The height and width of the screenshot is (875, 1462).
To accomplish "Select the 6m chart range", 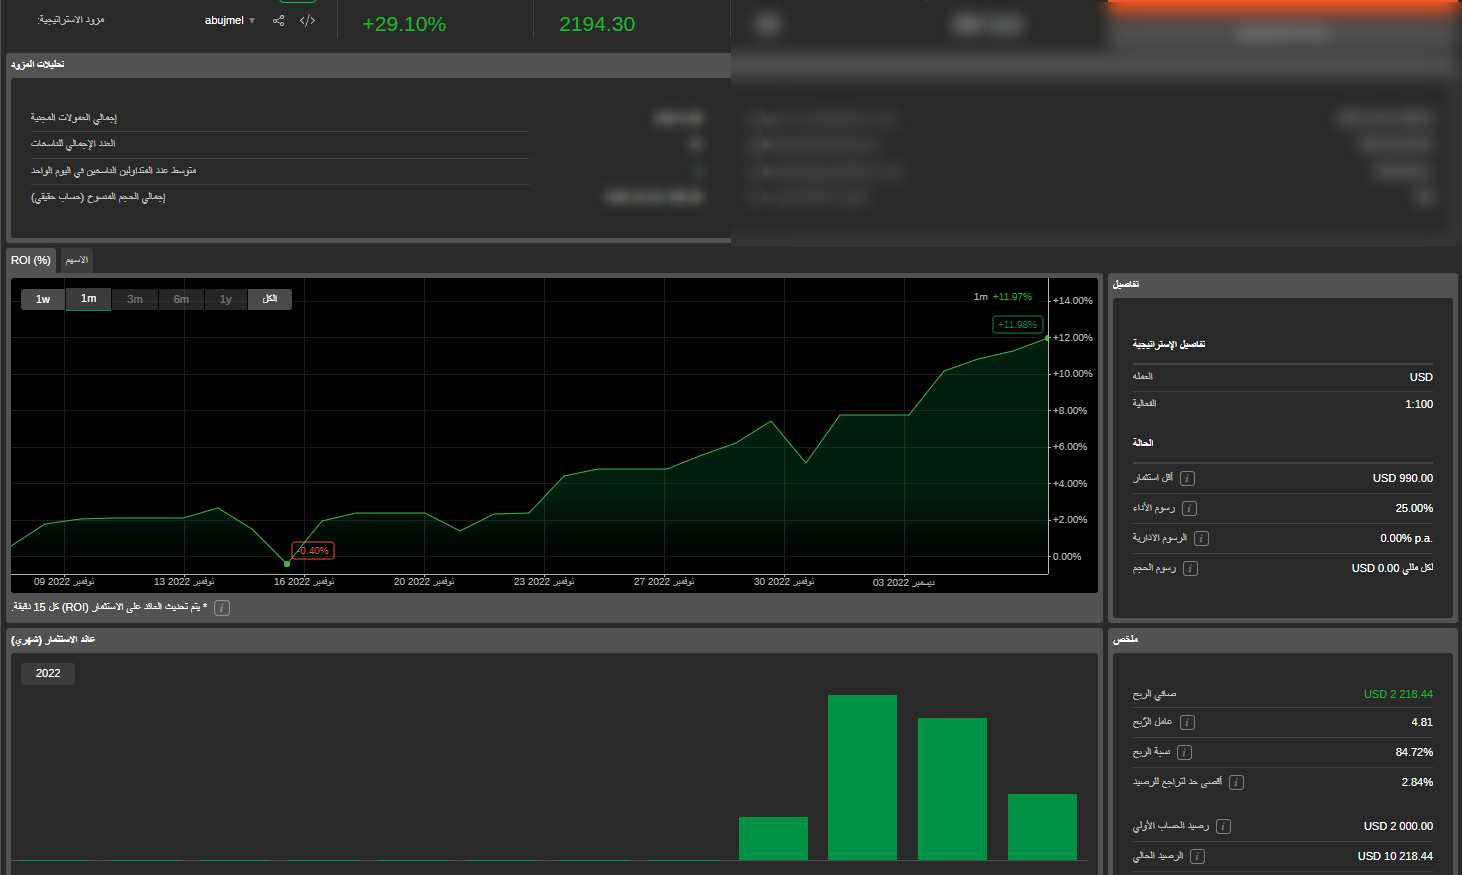I will [181, 299].
